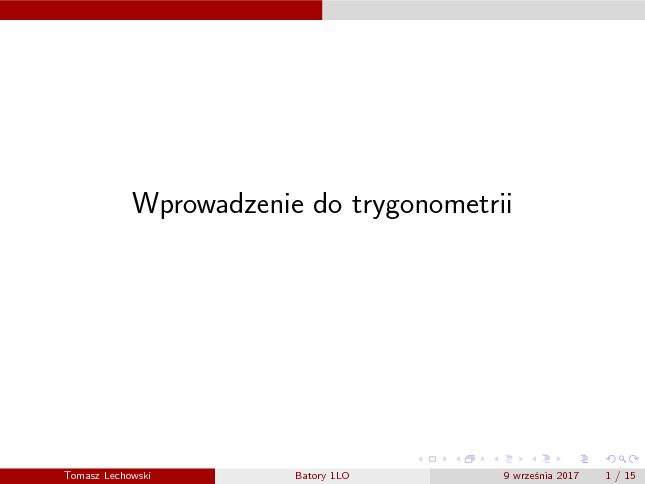Click the slide rectangle navigation icon

432,459
